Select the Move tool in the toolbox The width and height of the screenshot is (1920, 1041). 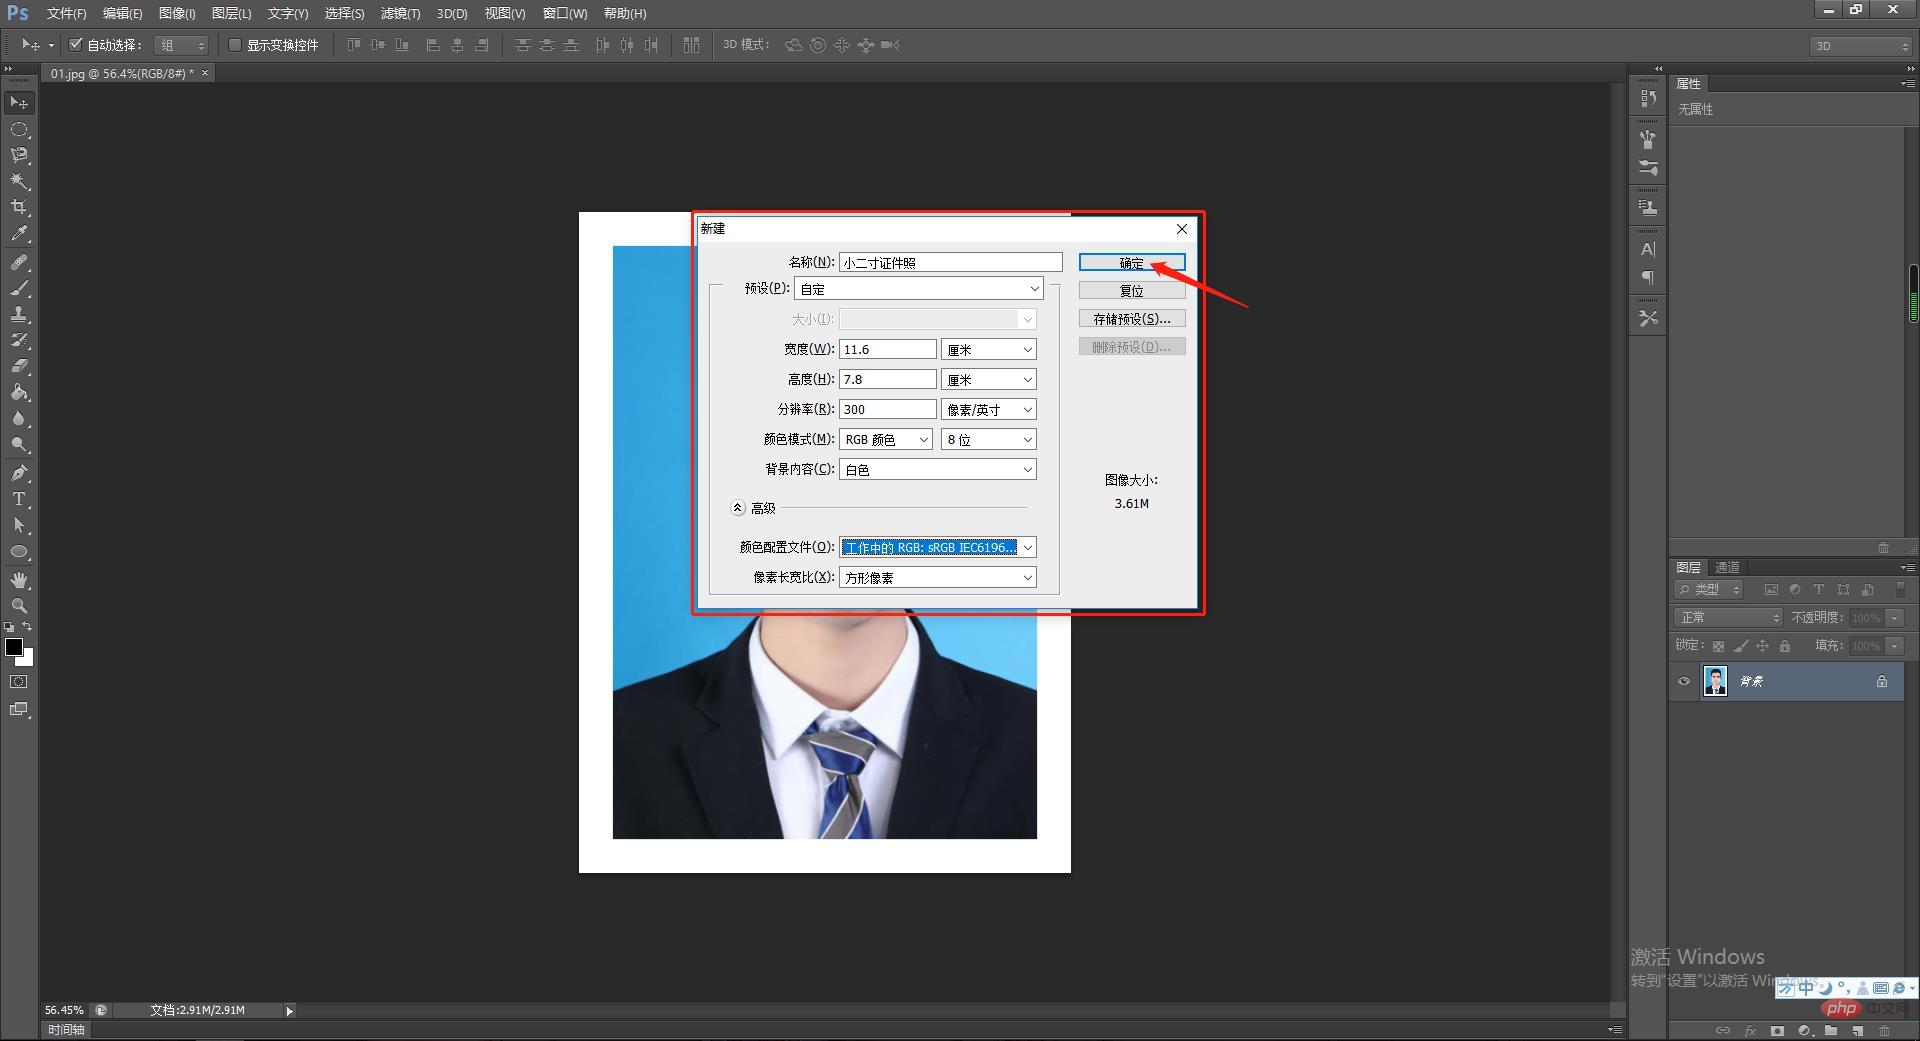19,103
